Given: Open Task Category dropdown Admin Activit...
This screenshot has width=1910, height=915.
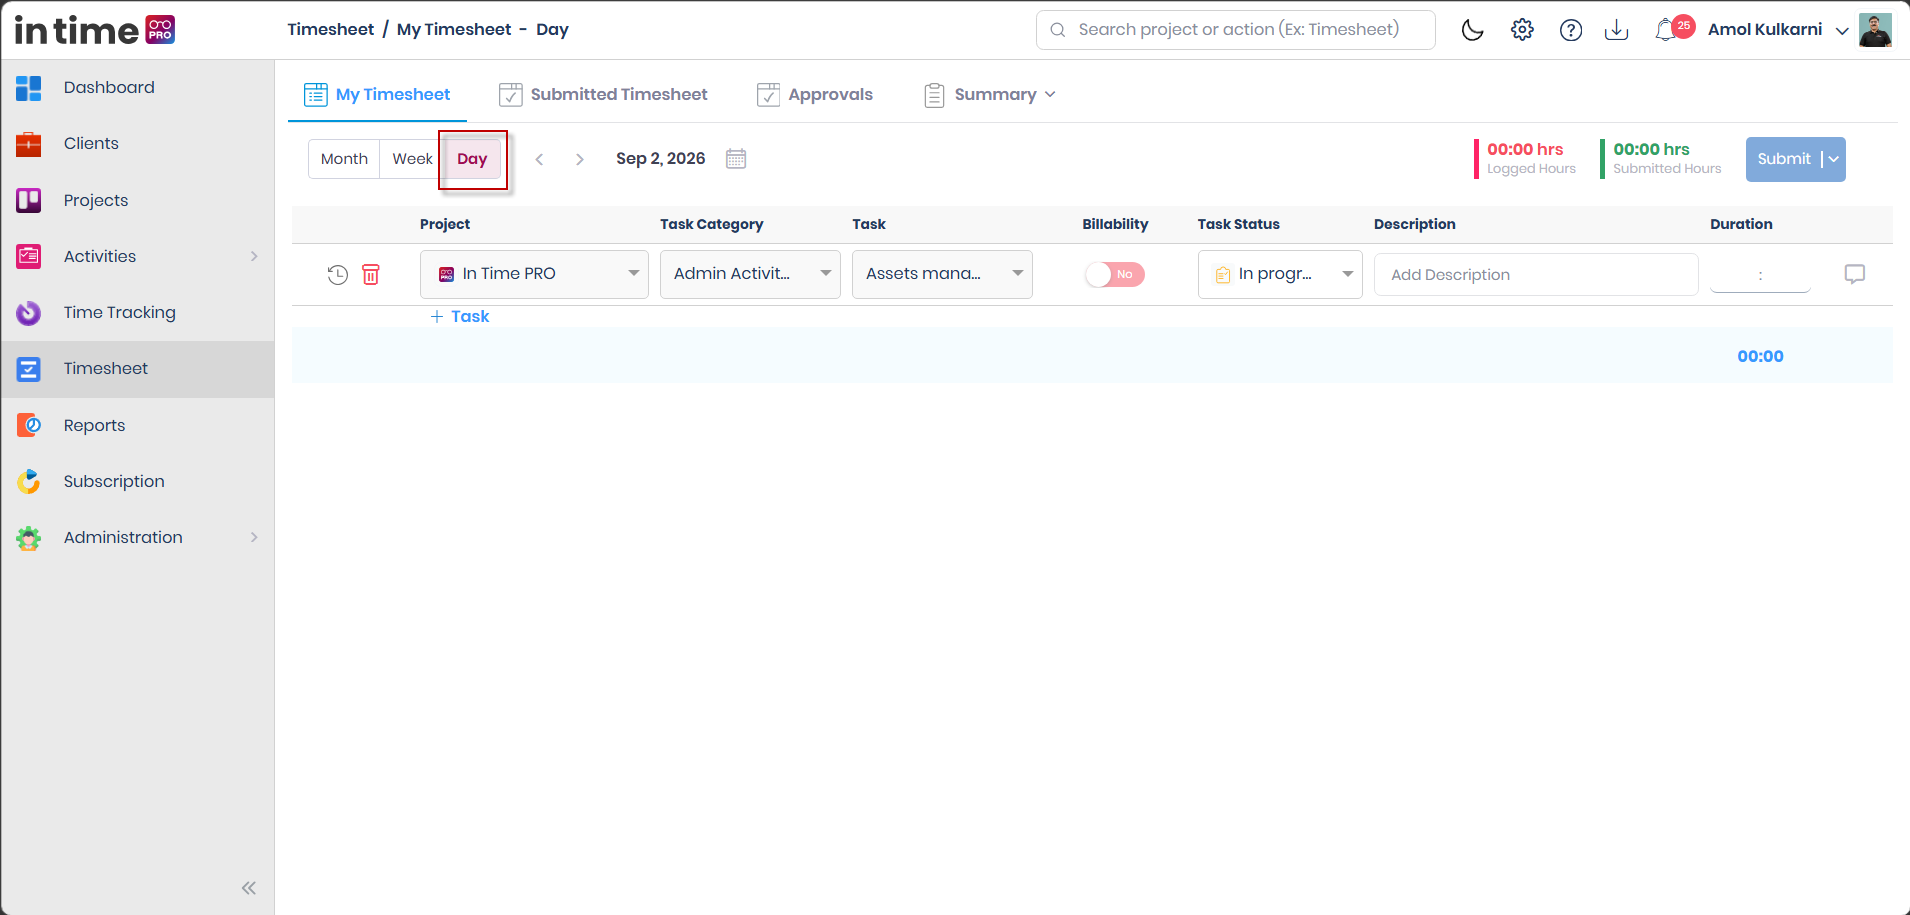Looking at the screenshot, I should tap(750, 274).
